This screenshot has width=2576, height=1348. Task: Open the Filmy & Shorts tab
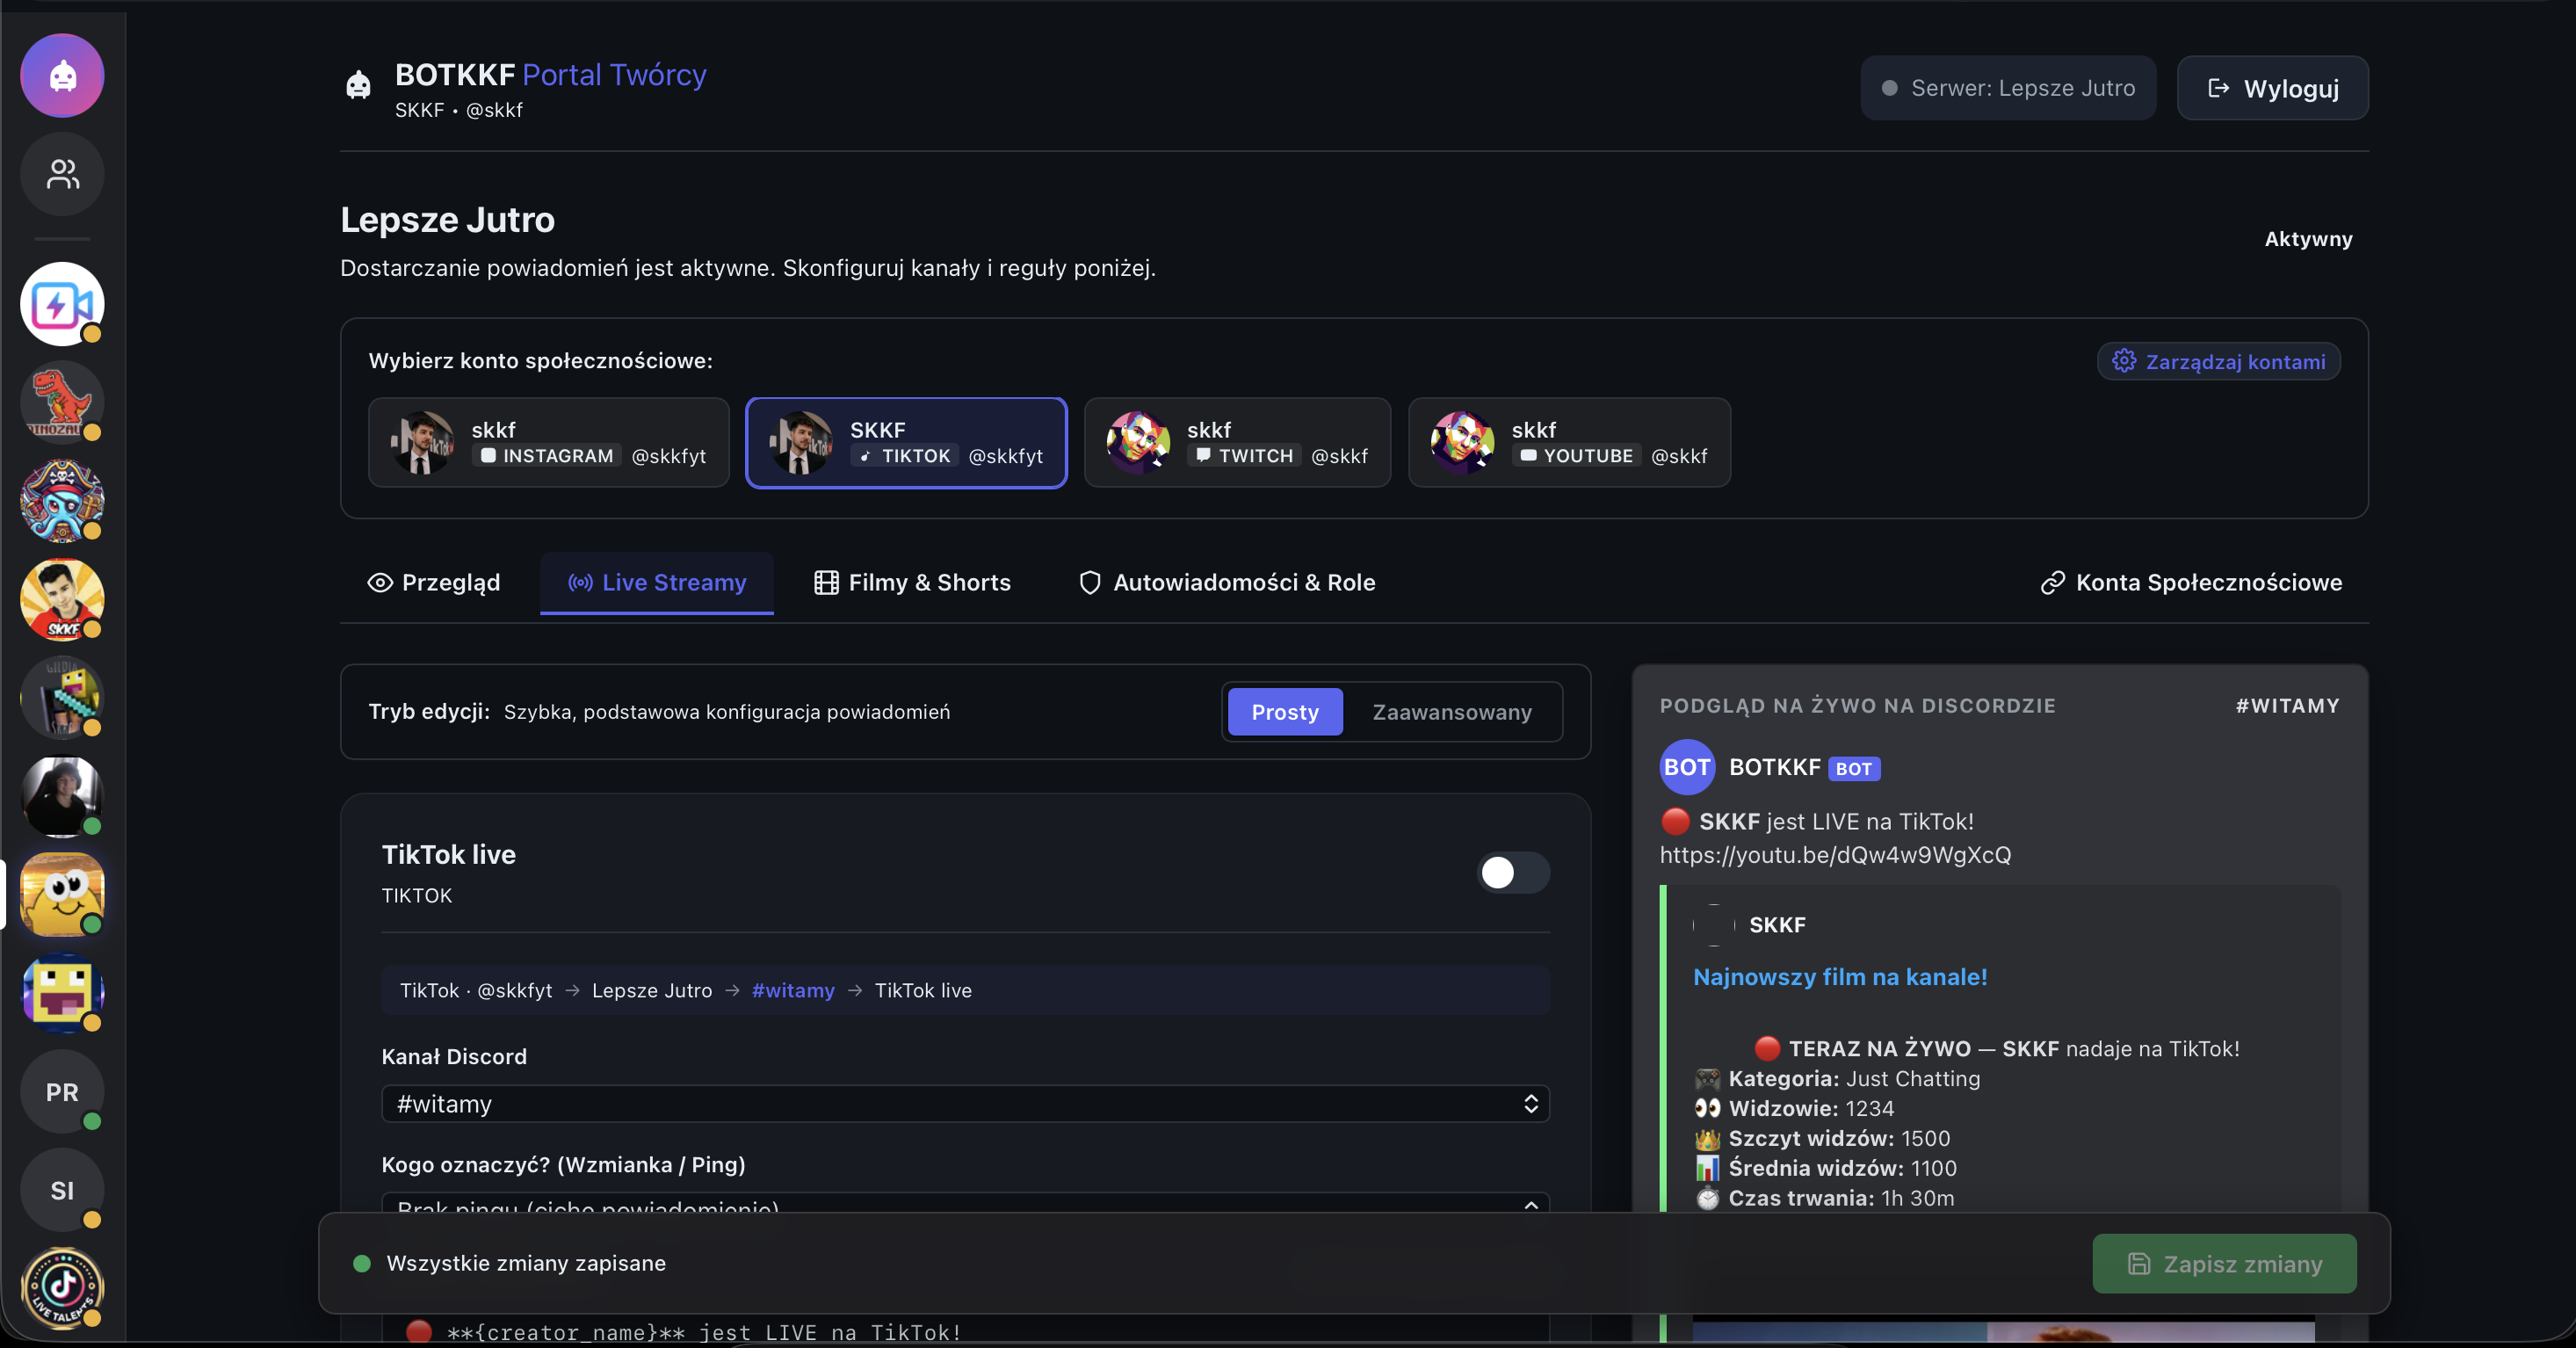coord(912,583)
